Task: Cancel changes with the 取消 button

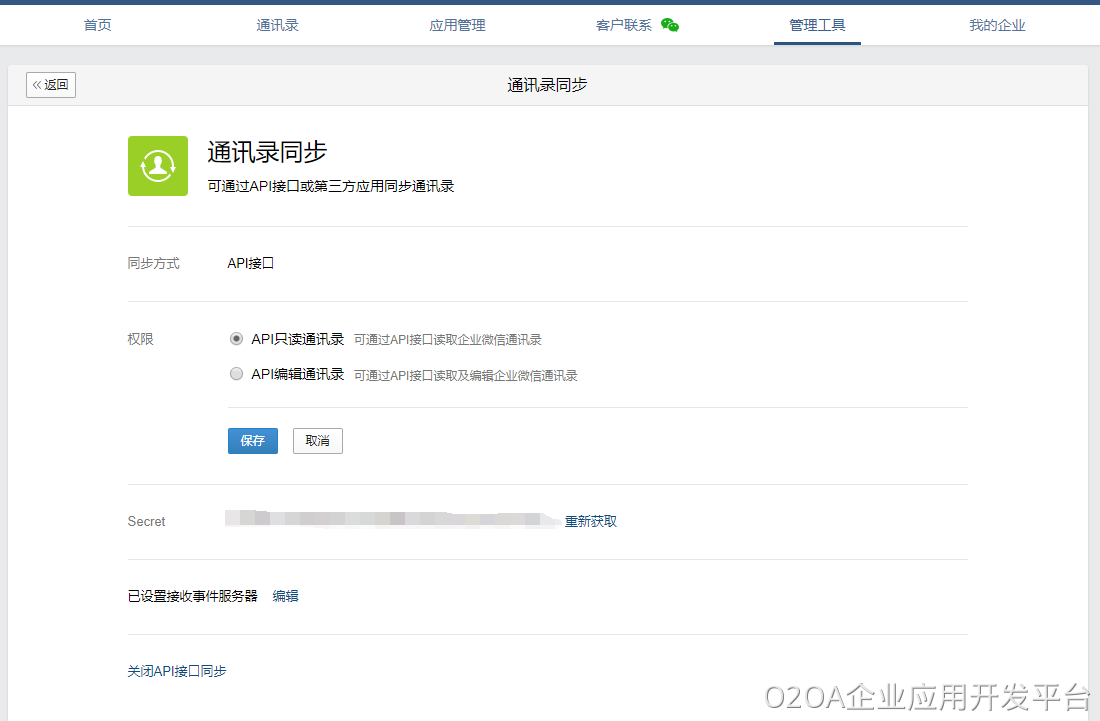Action: 318,441
